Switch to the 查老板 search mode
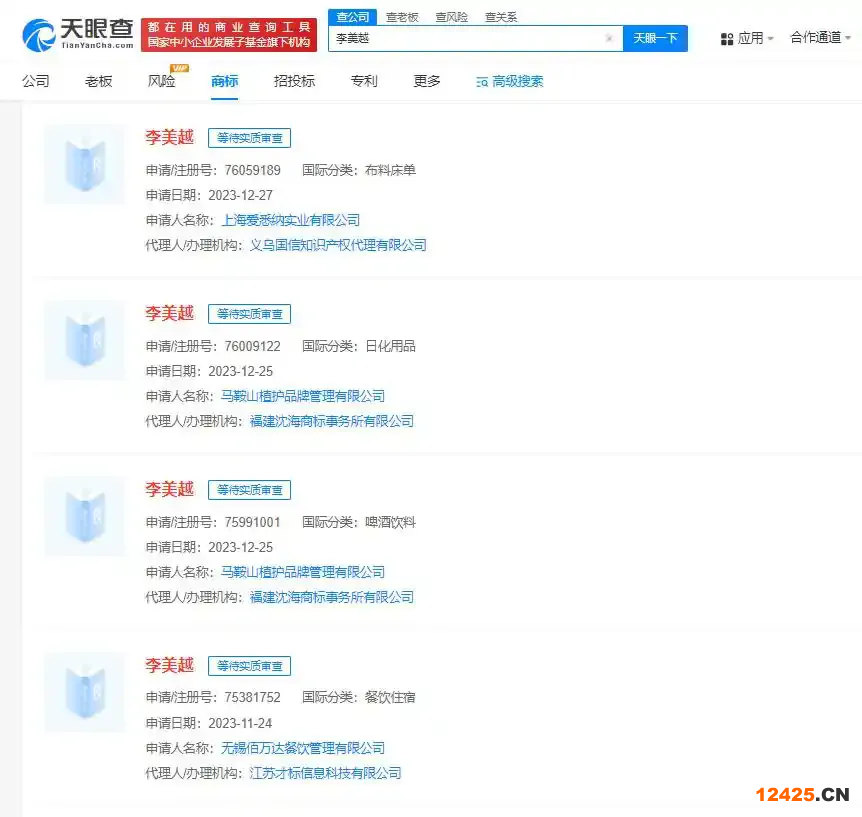The image size is (862, 817). click(x=403, y=17)
